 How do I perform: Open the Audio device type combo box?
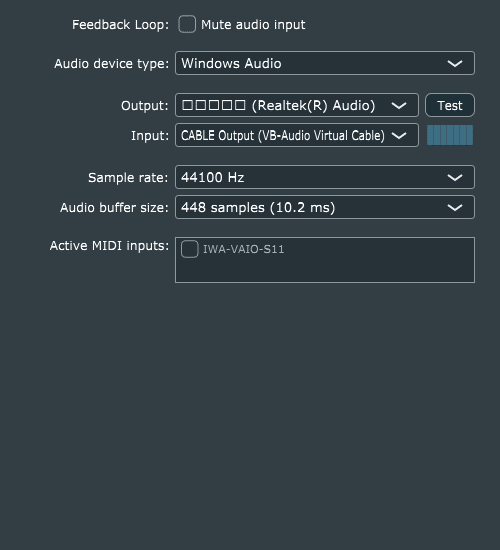click(x=325, y=63)
